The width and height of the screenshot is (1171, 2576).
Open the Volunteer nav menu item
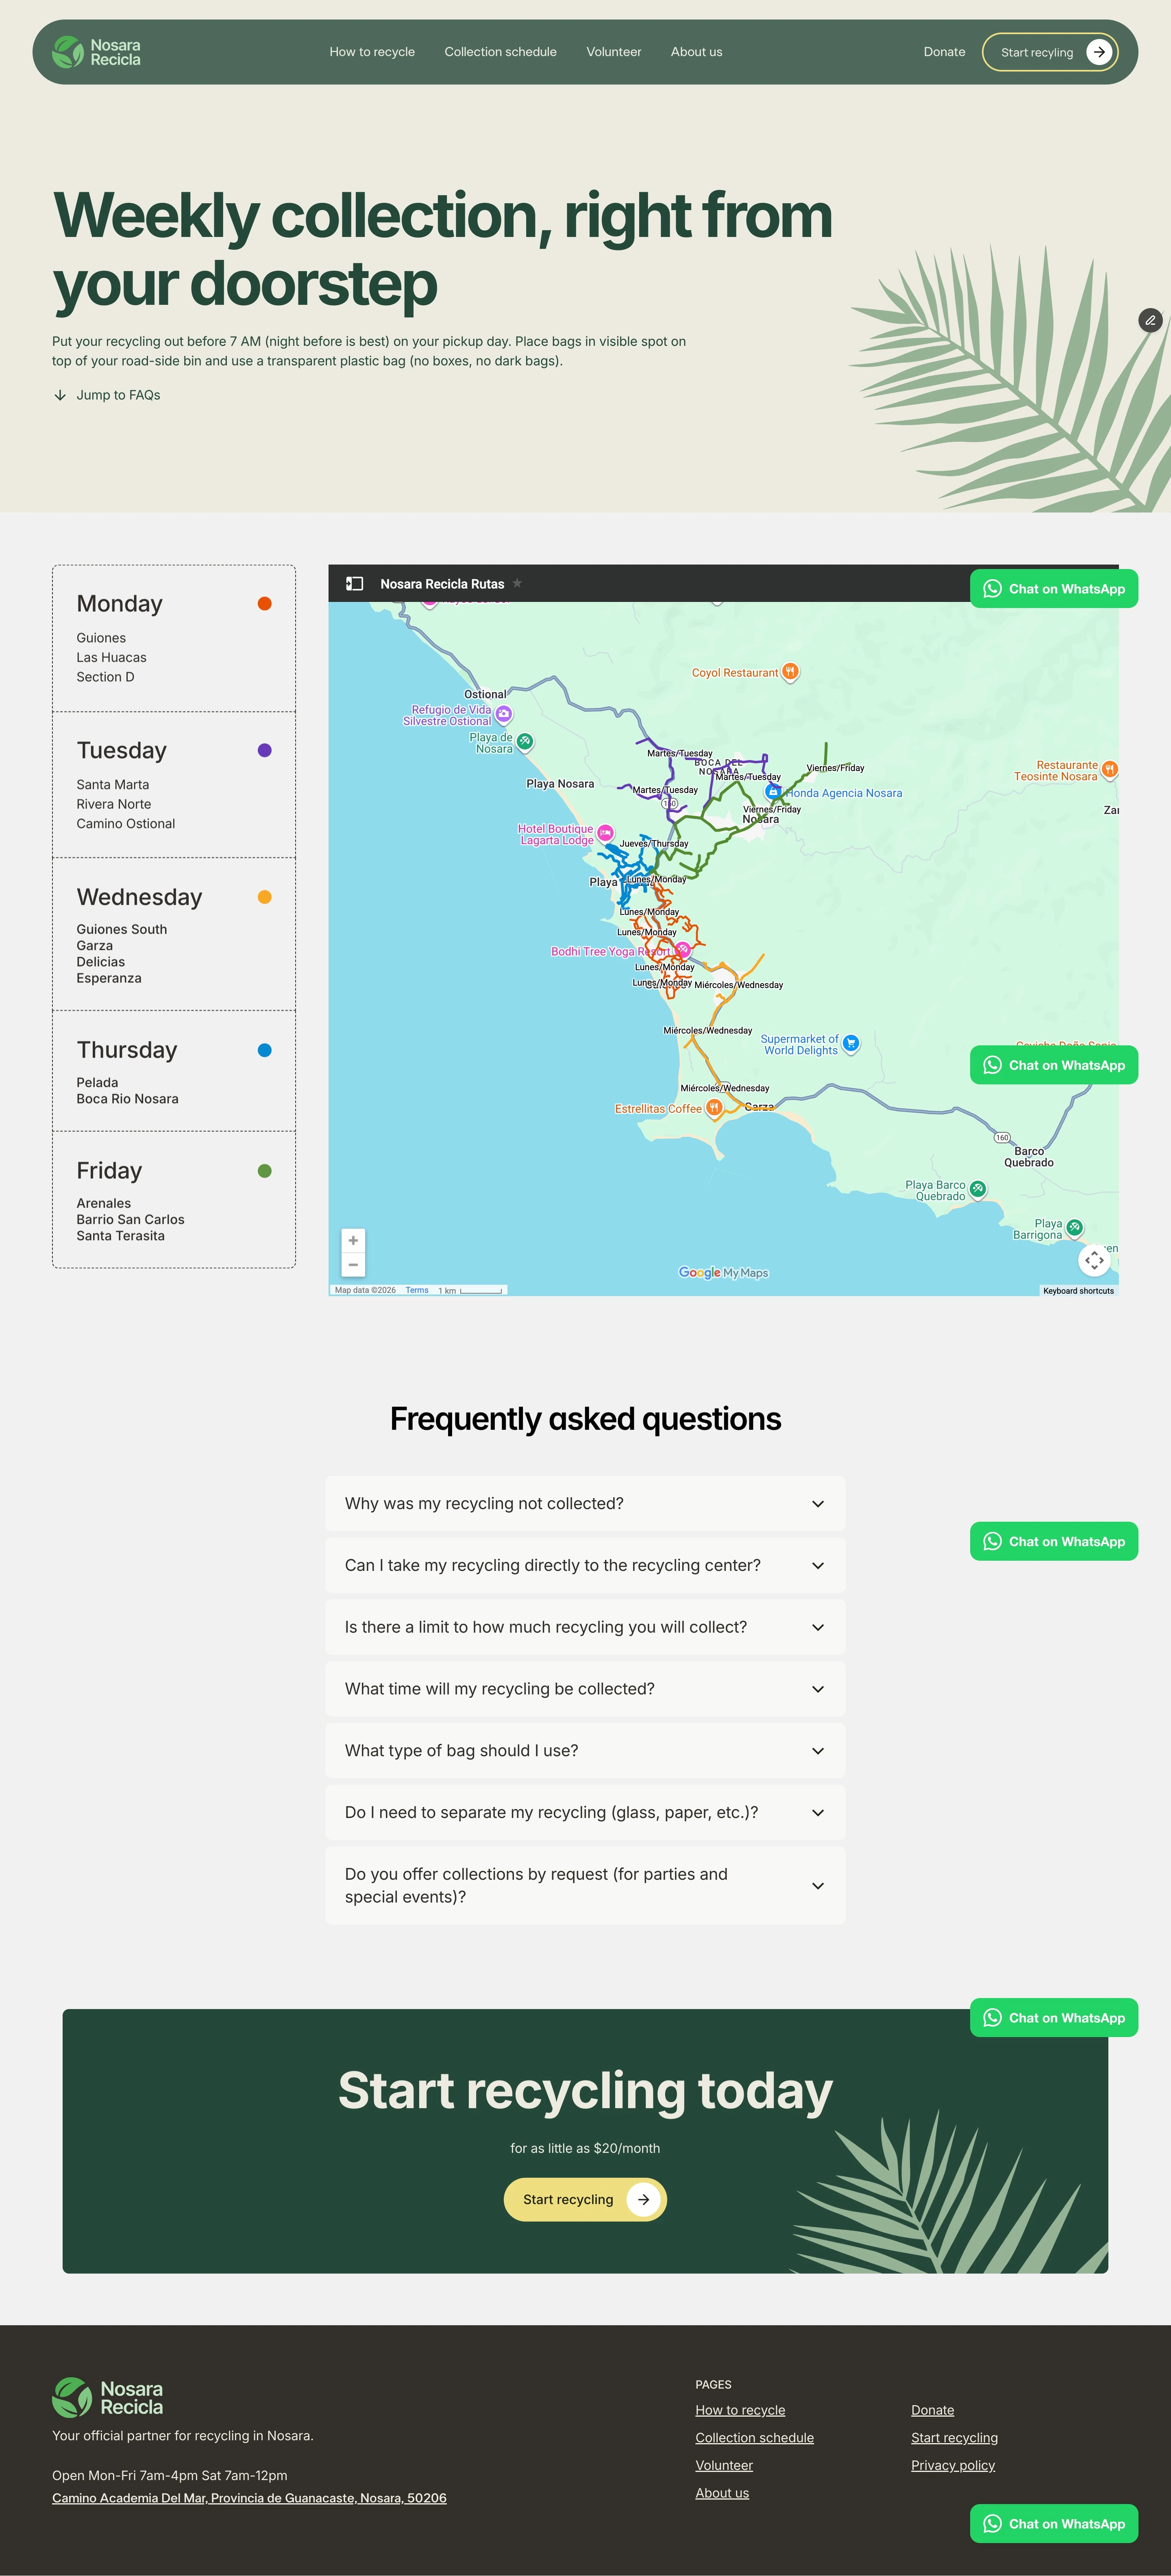[613, 52]
